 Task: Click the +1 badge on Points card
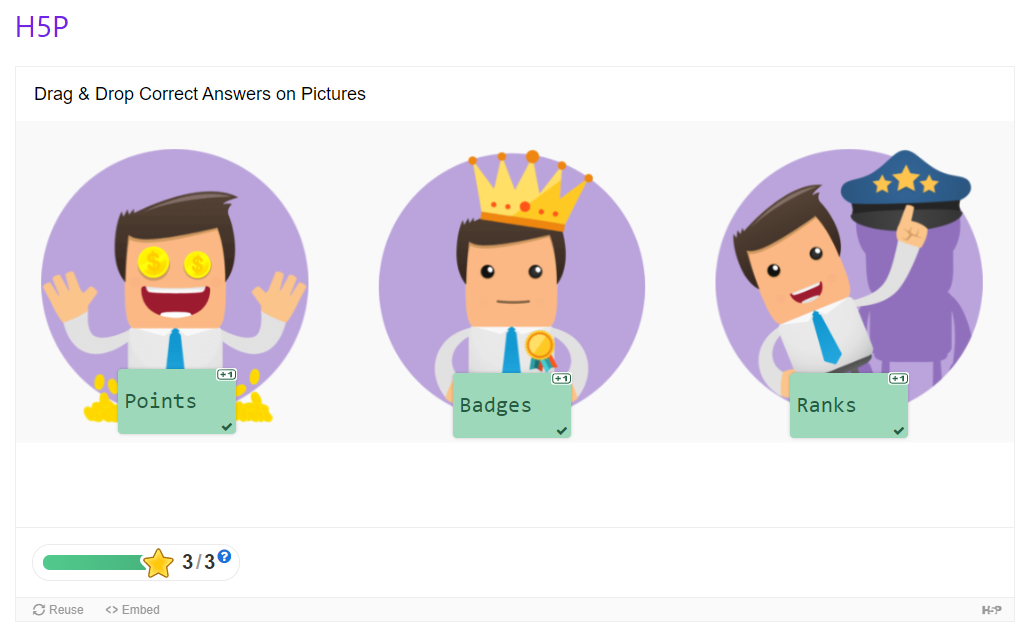pos(226,375)
